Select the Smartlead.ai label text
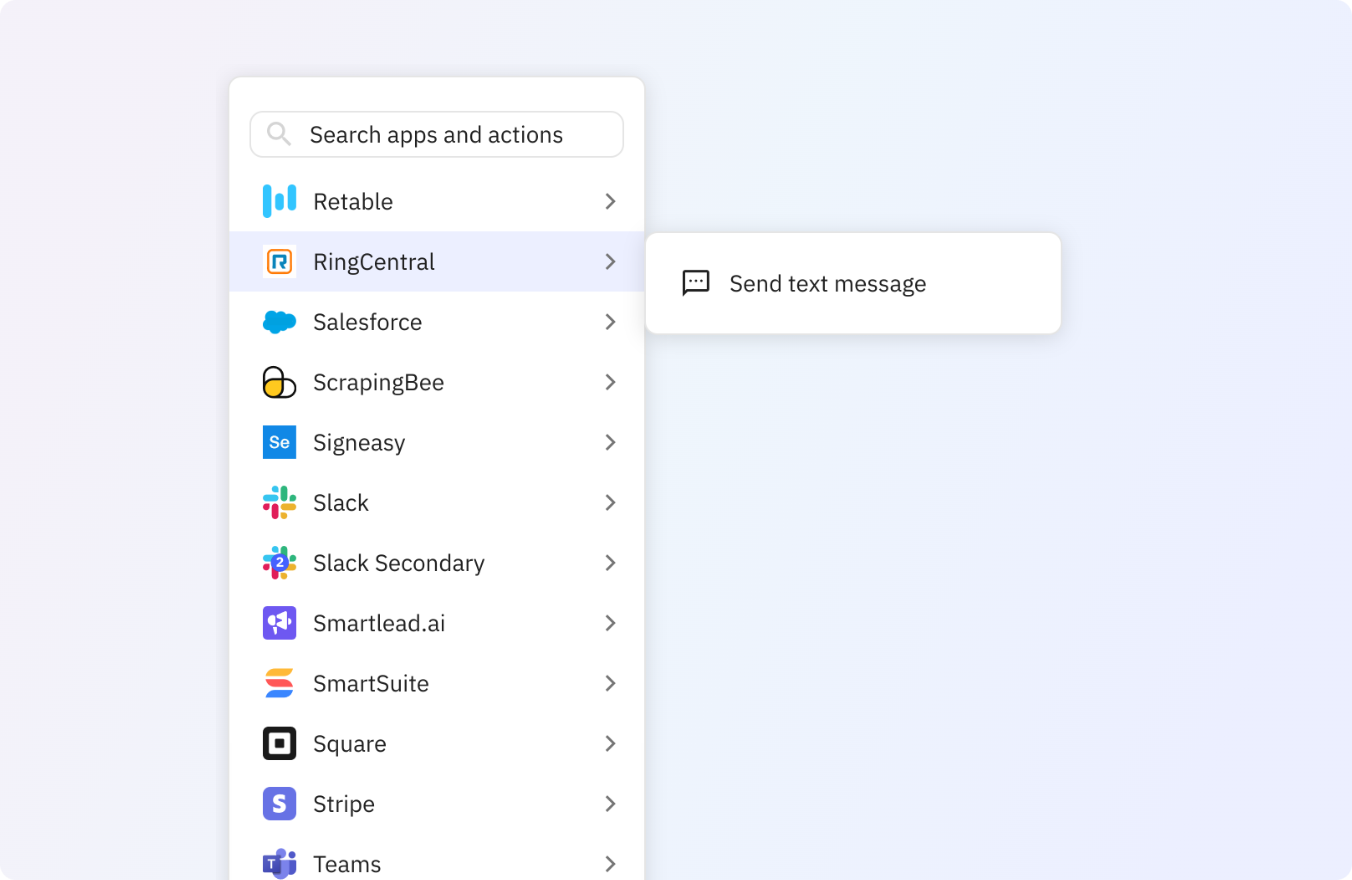 (379, 623)
